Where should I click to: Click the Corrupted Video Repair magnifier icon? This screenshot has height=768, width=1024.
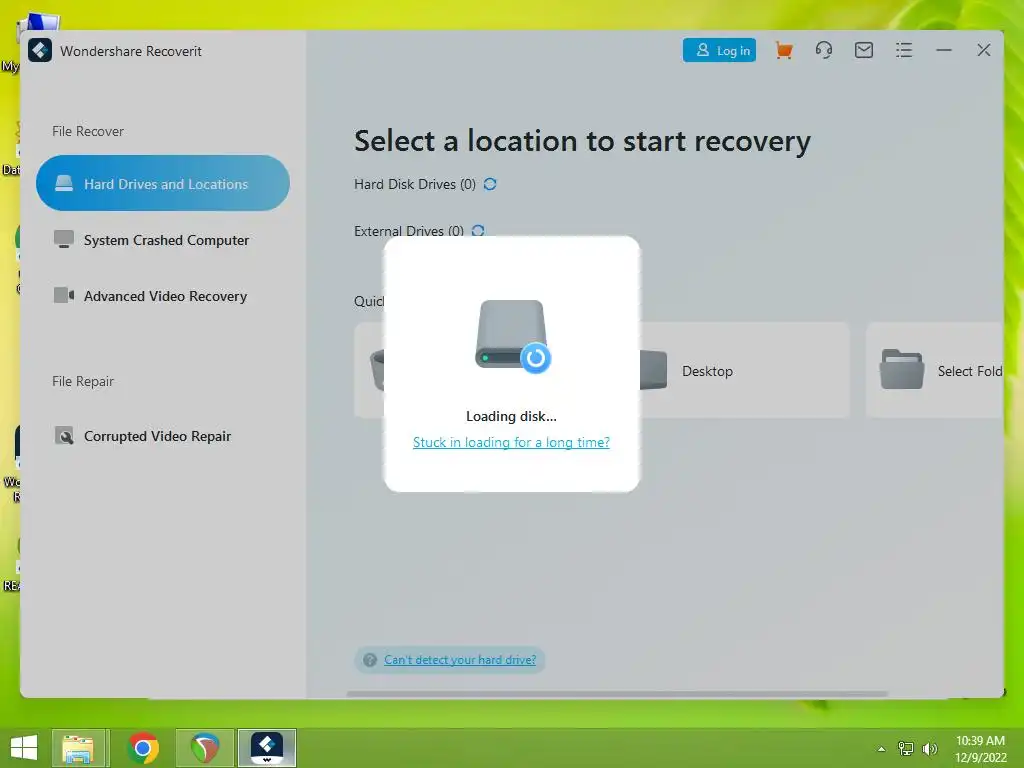click(64, 436)
